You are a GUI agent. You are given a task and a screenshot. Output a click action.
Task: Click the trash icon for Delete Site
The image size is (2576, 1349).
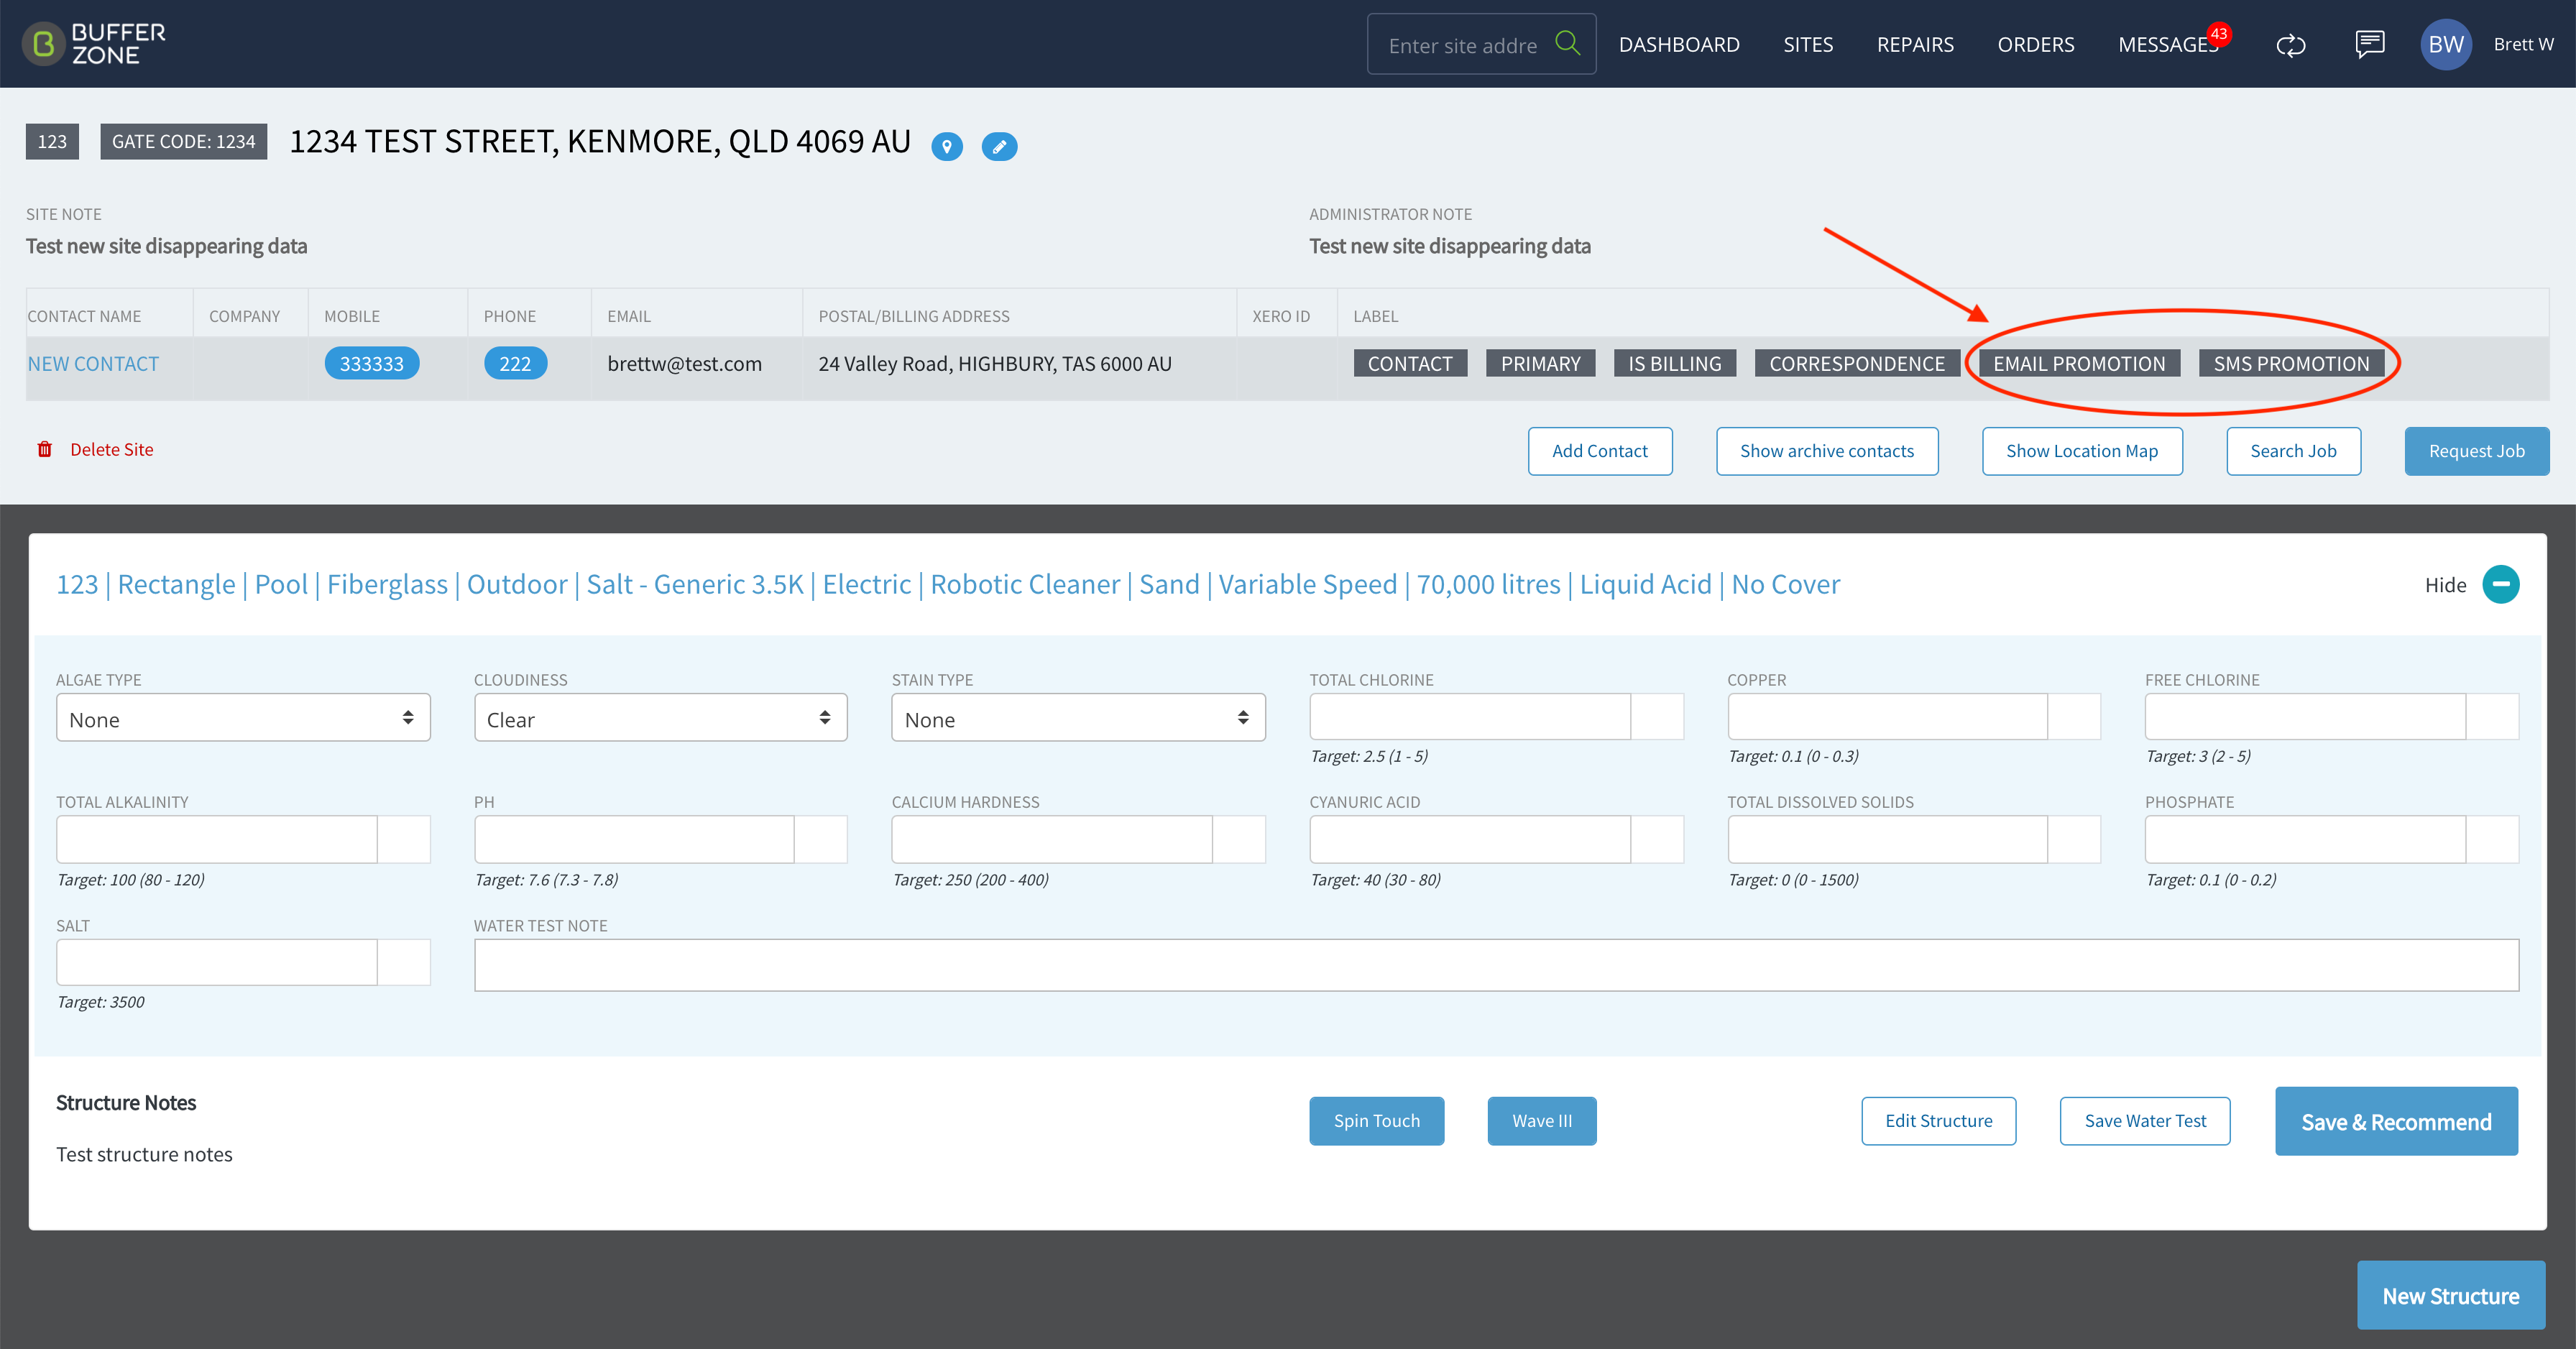coord(44,449)
